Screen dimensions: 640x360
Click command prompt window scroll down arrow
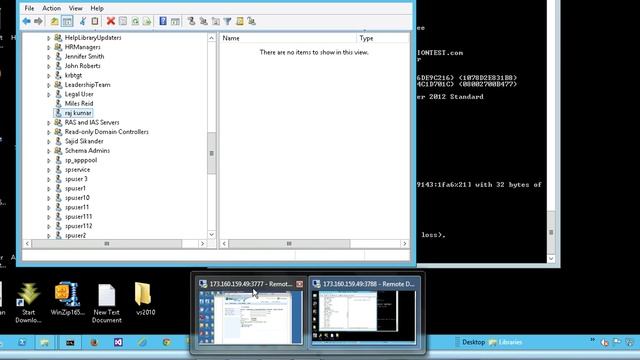(x=551, y=258)
